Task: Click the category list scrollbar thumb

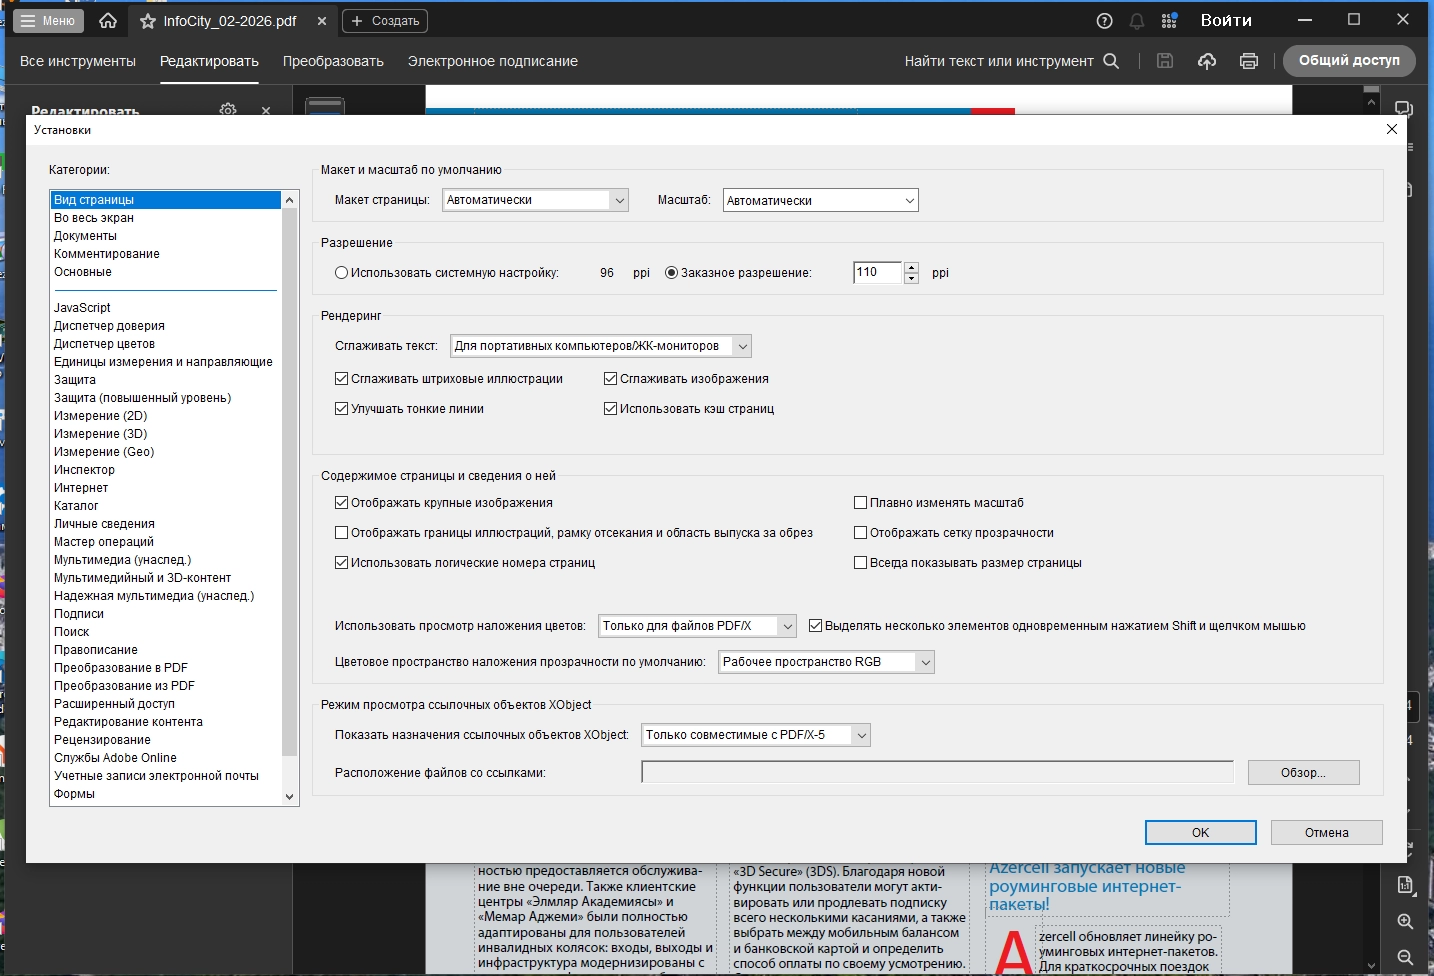Action: pyautogui.click(x=290, y=482)
